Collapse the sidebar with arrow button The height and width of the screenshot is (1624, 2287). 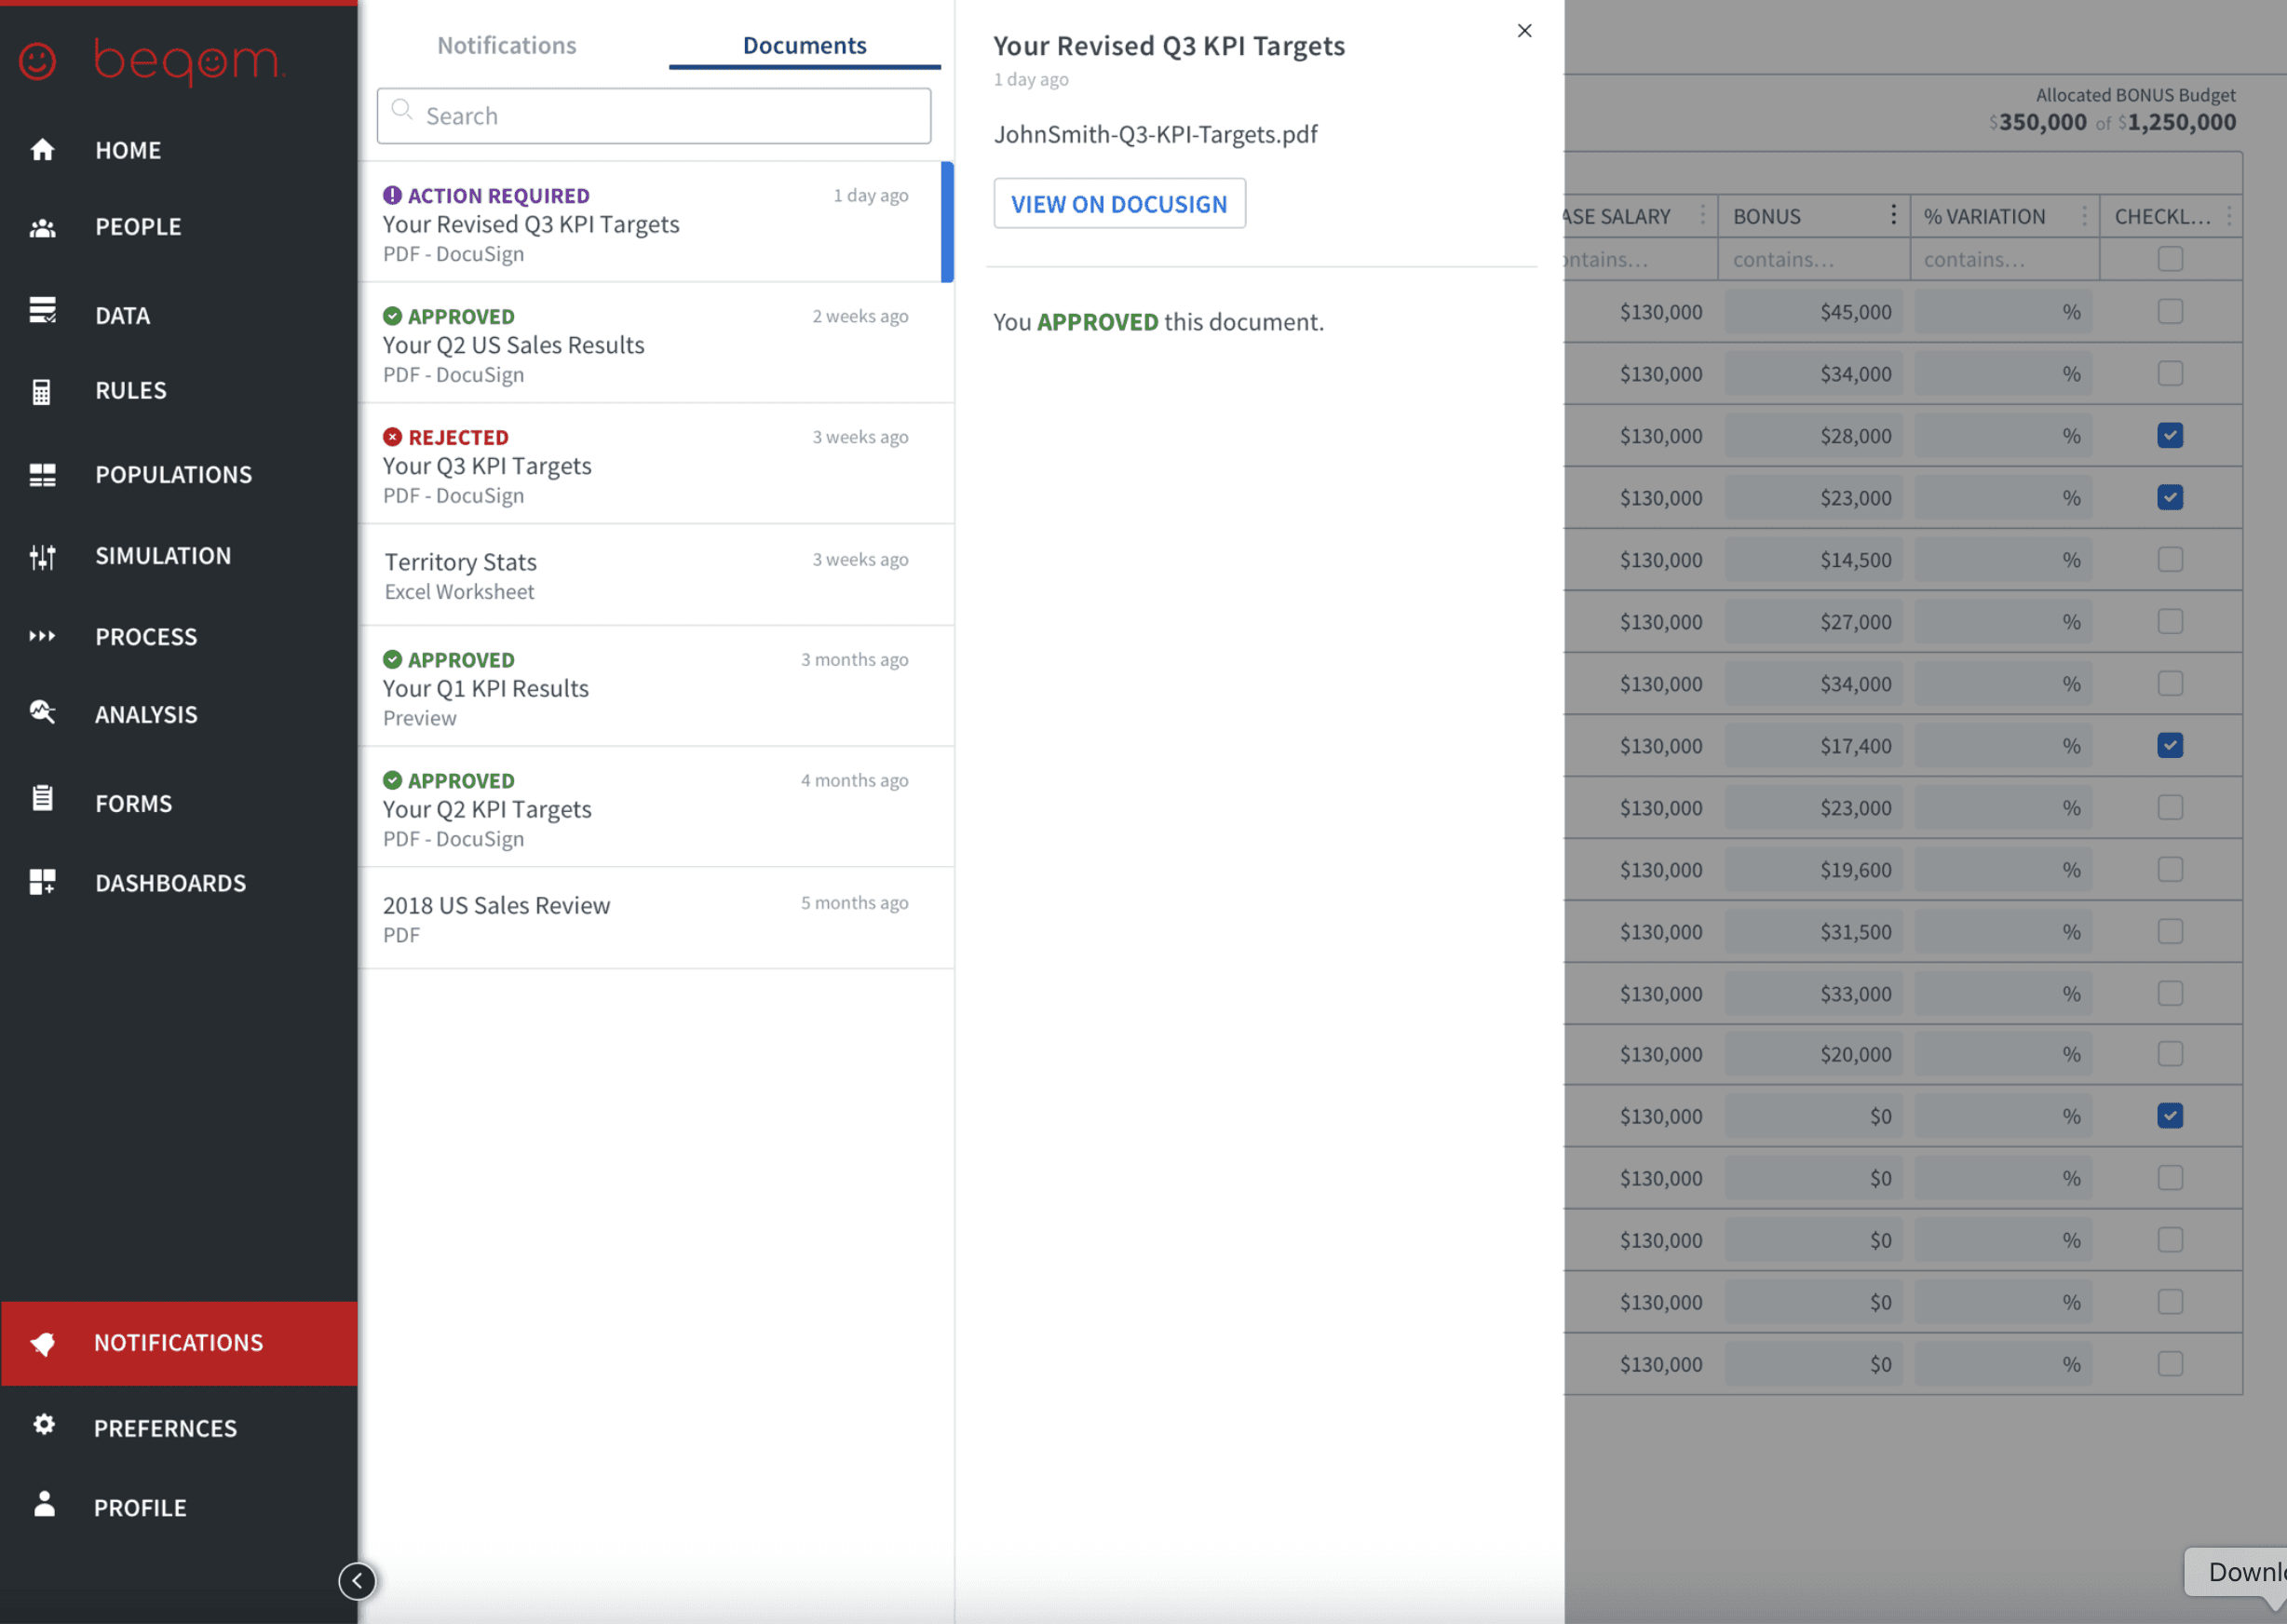point(357,1581)
